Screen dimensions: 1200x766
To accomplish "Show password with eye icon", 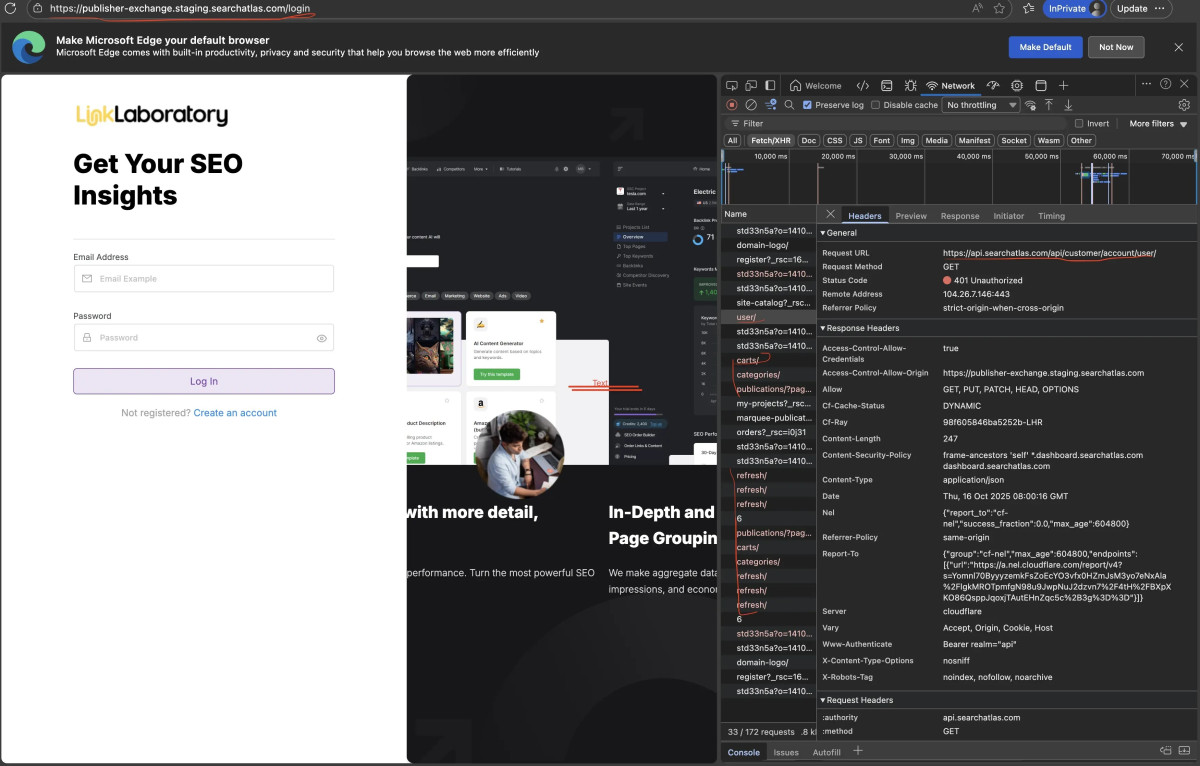I will pyautogui.click(x=322, y=338).
